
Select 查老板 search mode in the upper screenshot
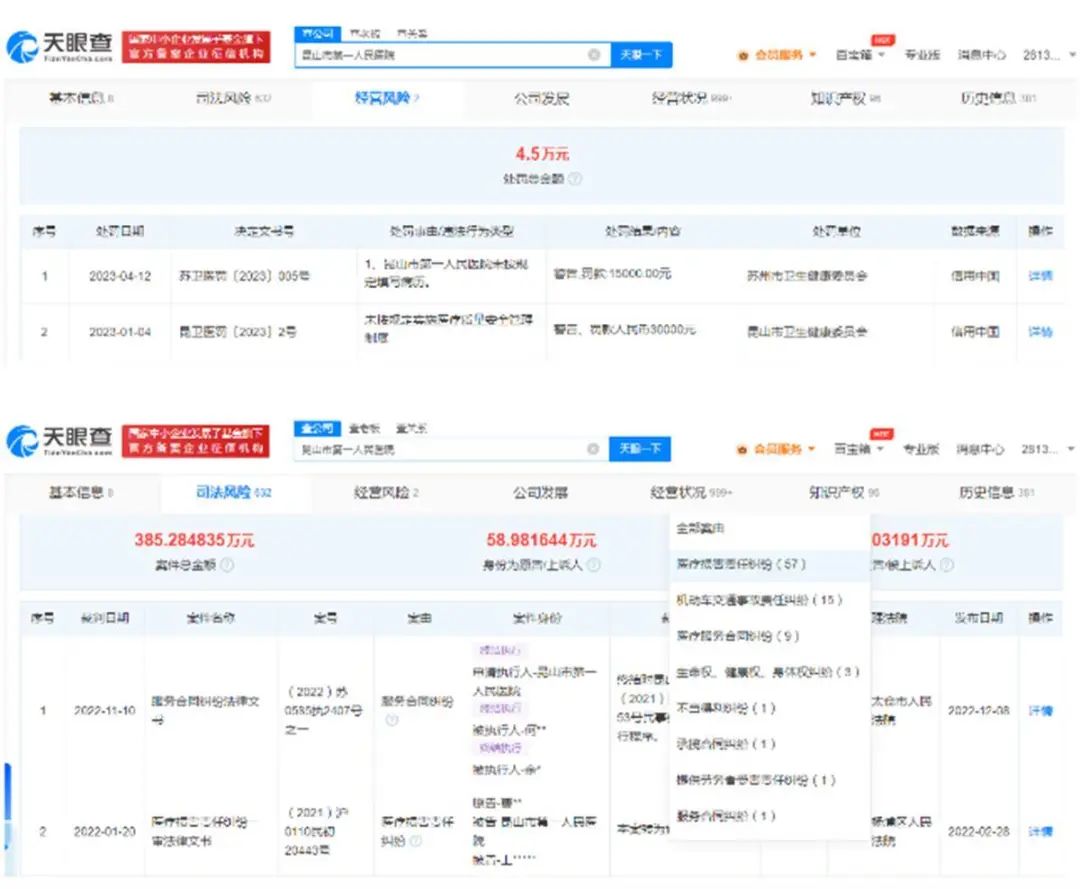point(364,33)
